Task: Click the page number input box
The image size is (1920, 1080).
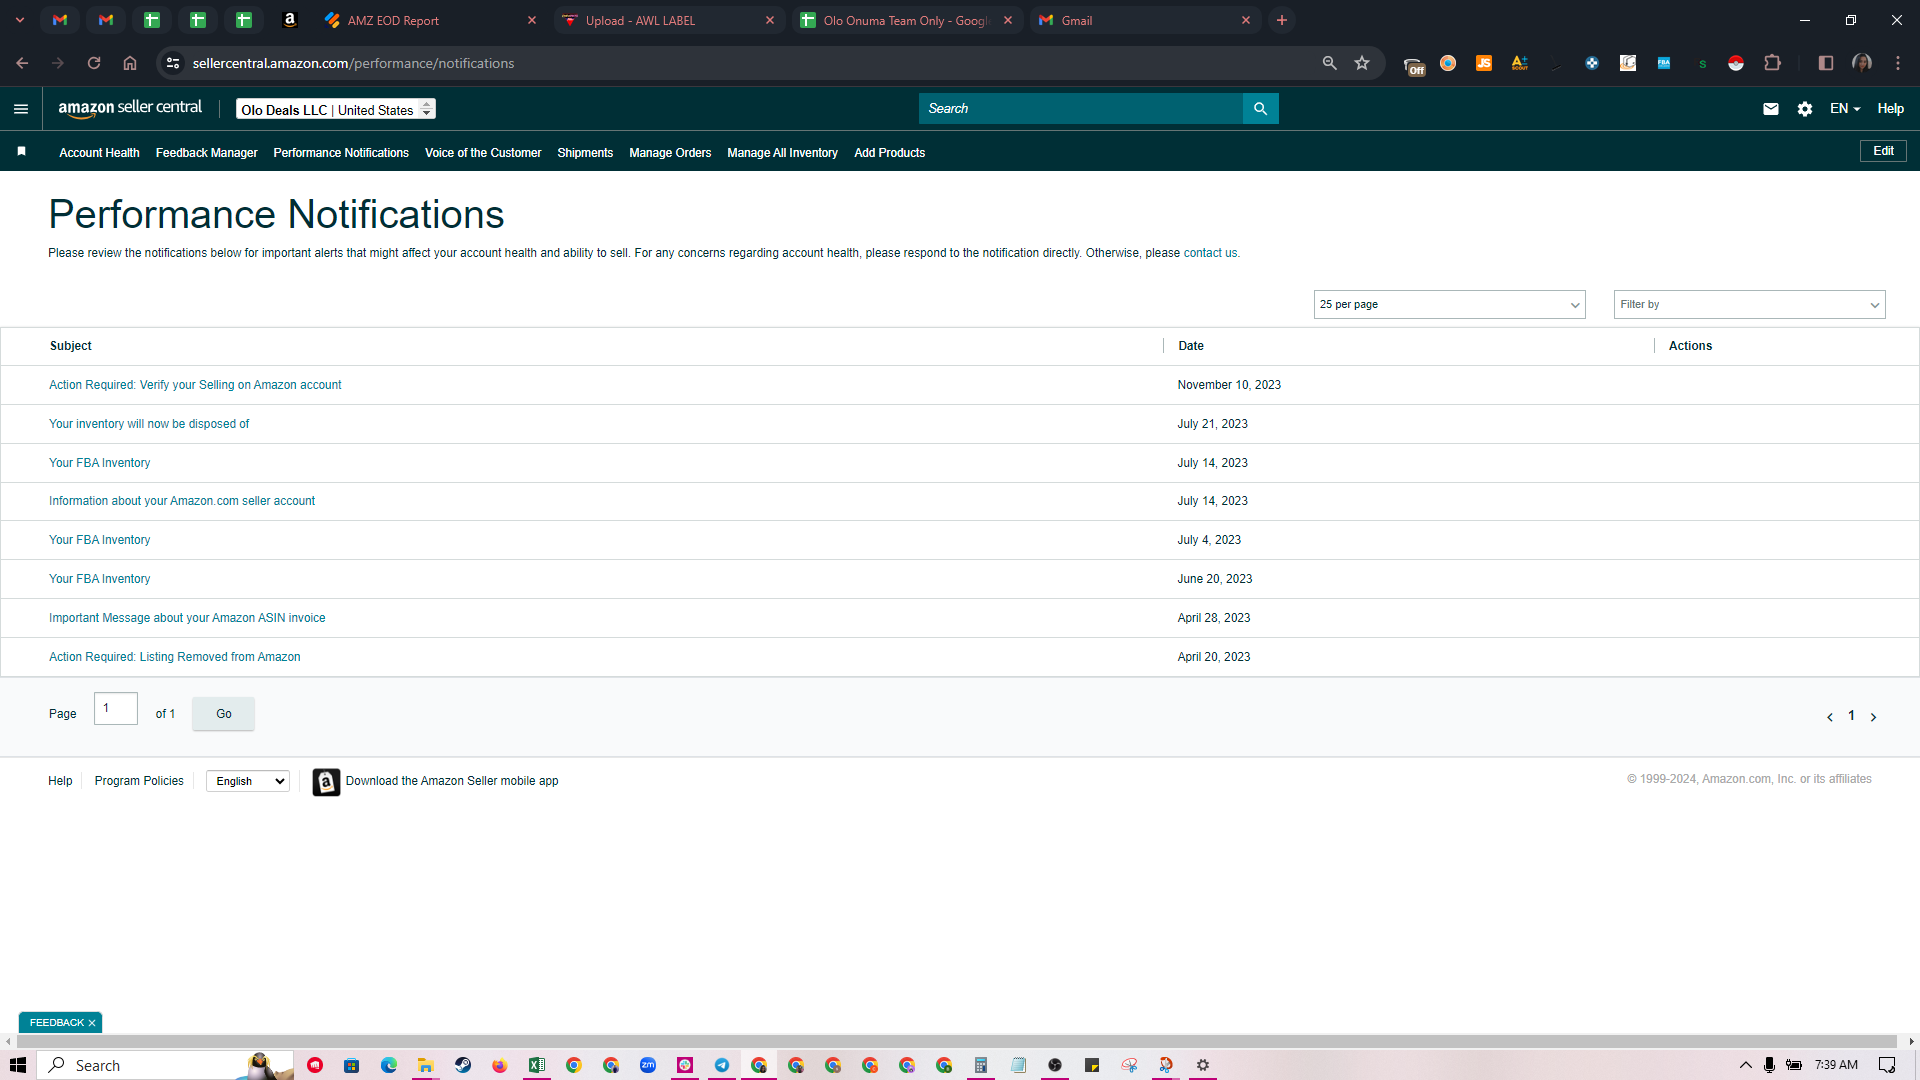Action: [x=116, y=709]
